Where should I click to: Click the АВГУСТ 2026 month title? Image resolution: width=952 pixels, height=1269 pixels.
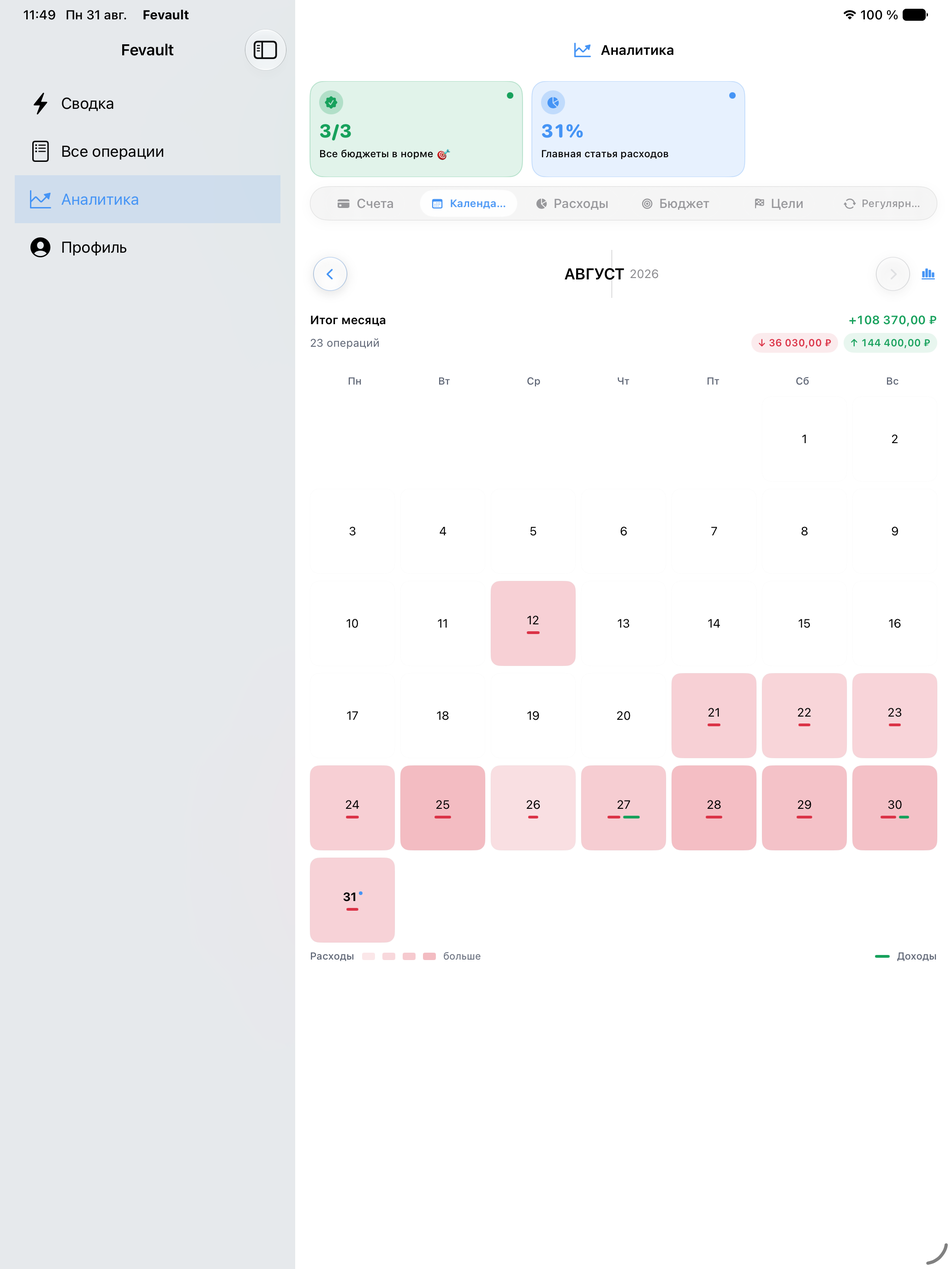pyautogui.click(x=611, y=274)
